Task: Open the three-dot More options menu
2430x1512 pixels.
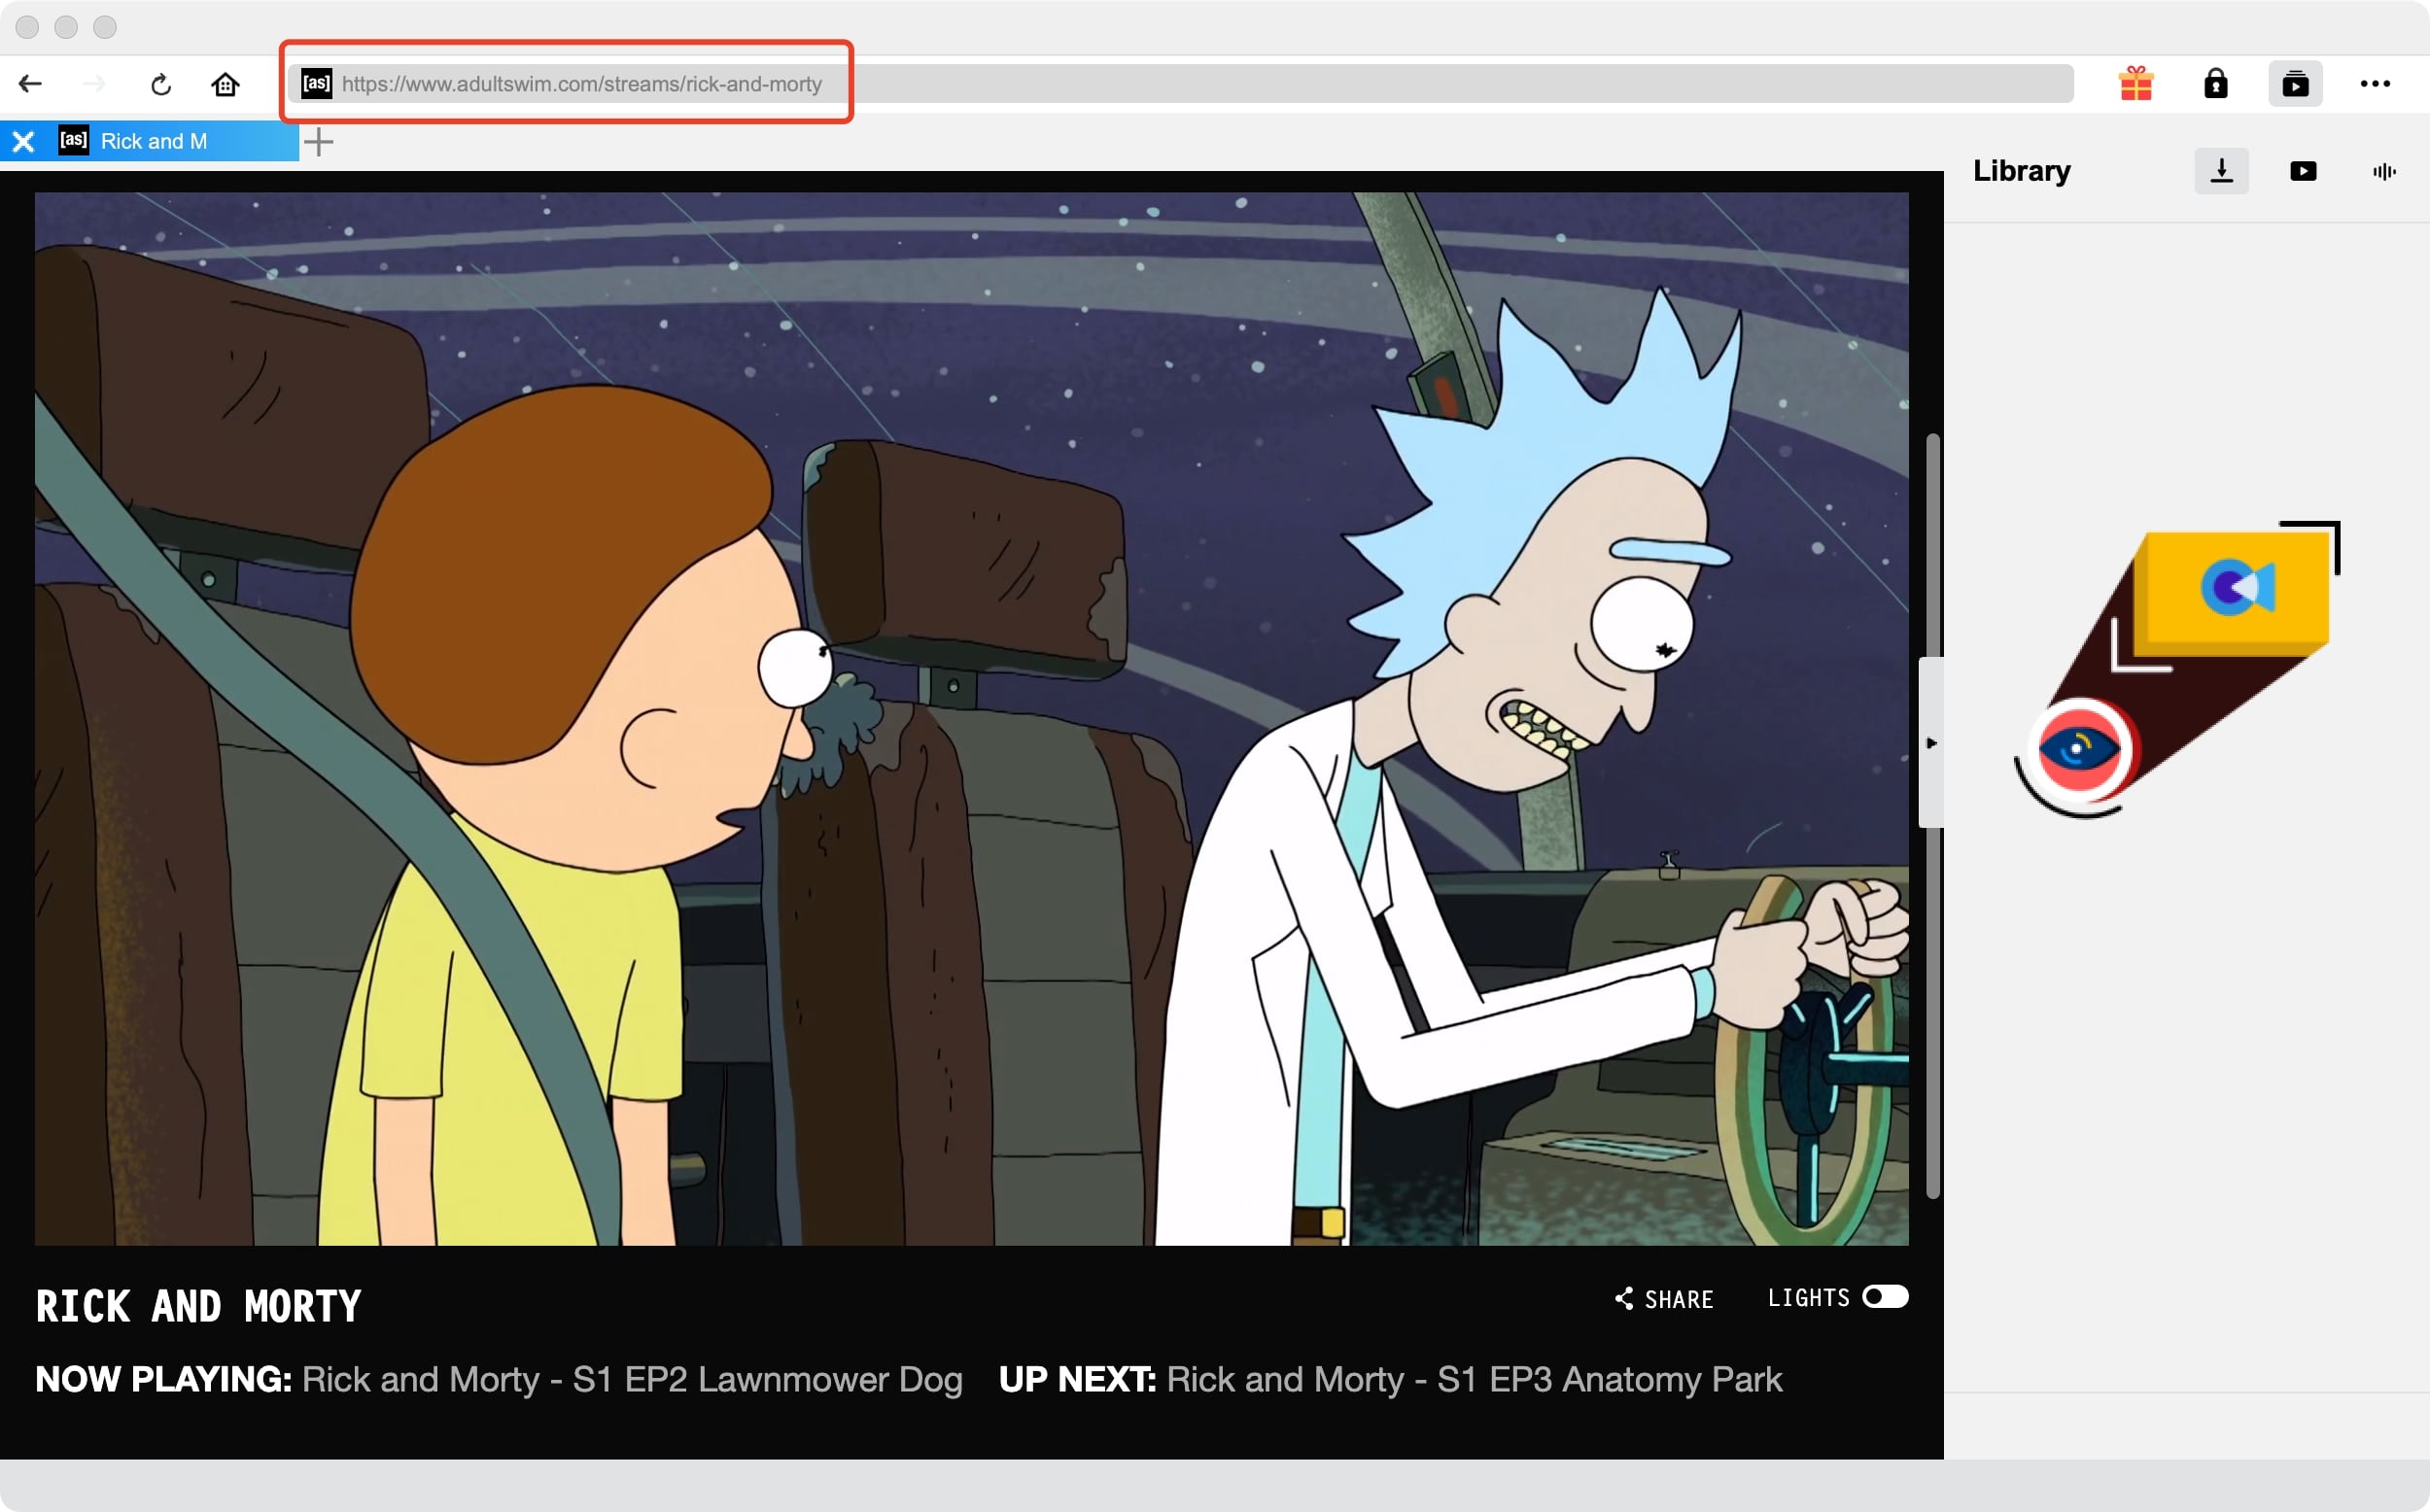Action: 2376,84
